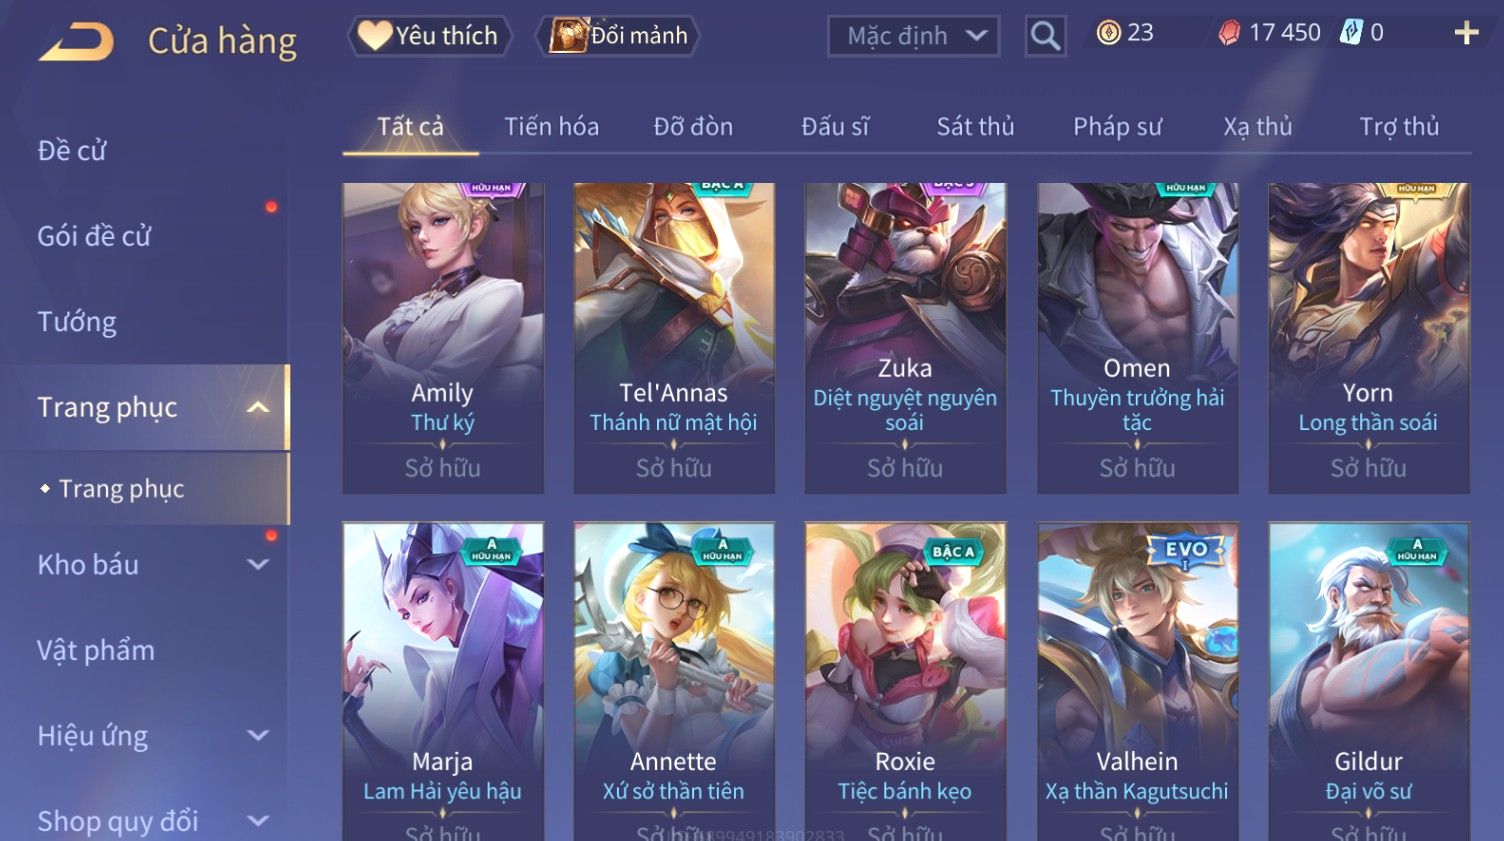Click the golden back arrow icon
Viewport: 1504px width, 841px height.
pyautogui.click(x=76, y=42)
